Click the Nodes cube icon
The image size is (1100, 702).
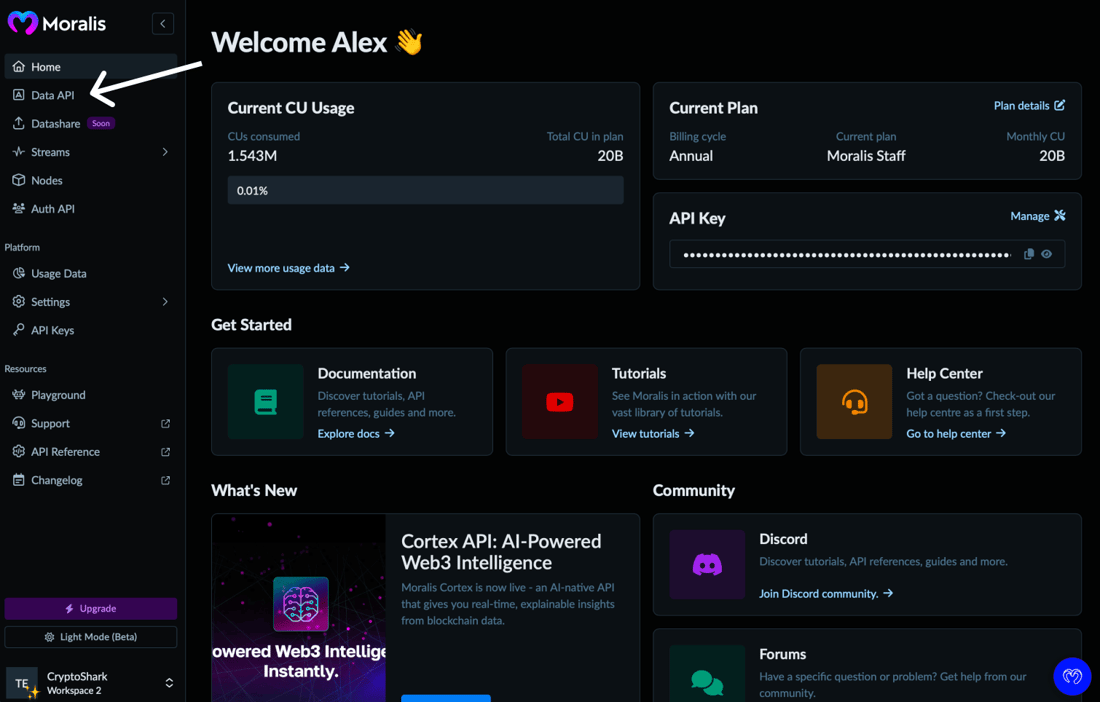click(19, 180)
